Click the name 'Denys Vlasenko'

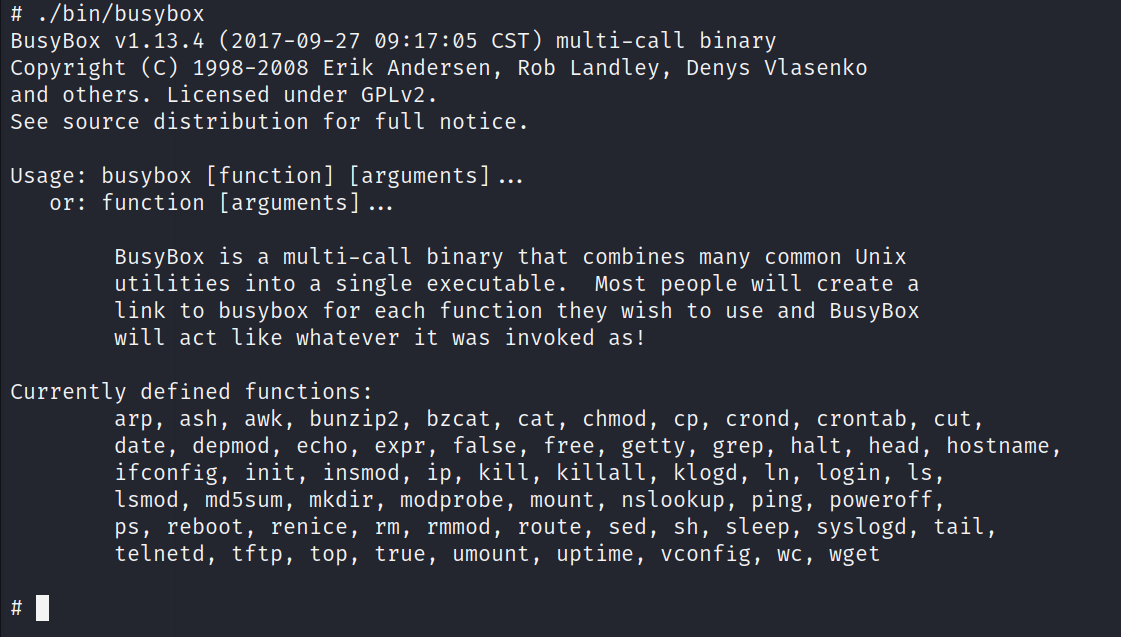776,69
